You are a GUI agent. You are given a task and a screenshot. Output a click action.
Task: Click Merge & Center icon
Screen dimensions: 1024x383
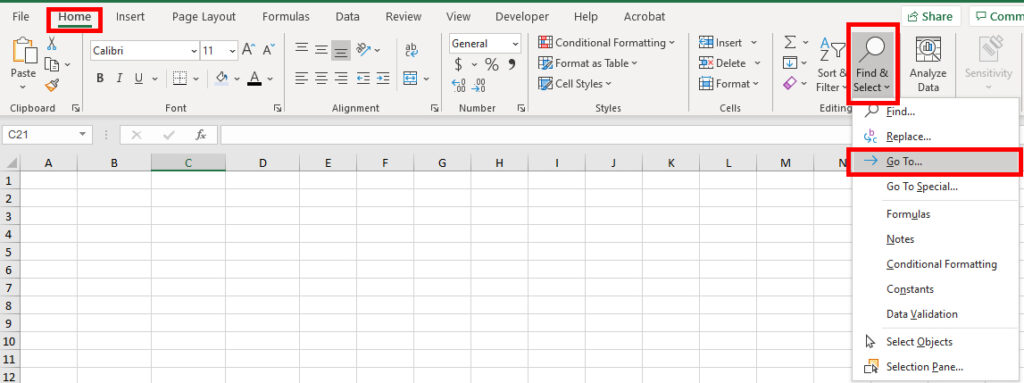[411, 78]
